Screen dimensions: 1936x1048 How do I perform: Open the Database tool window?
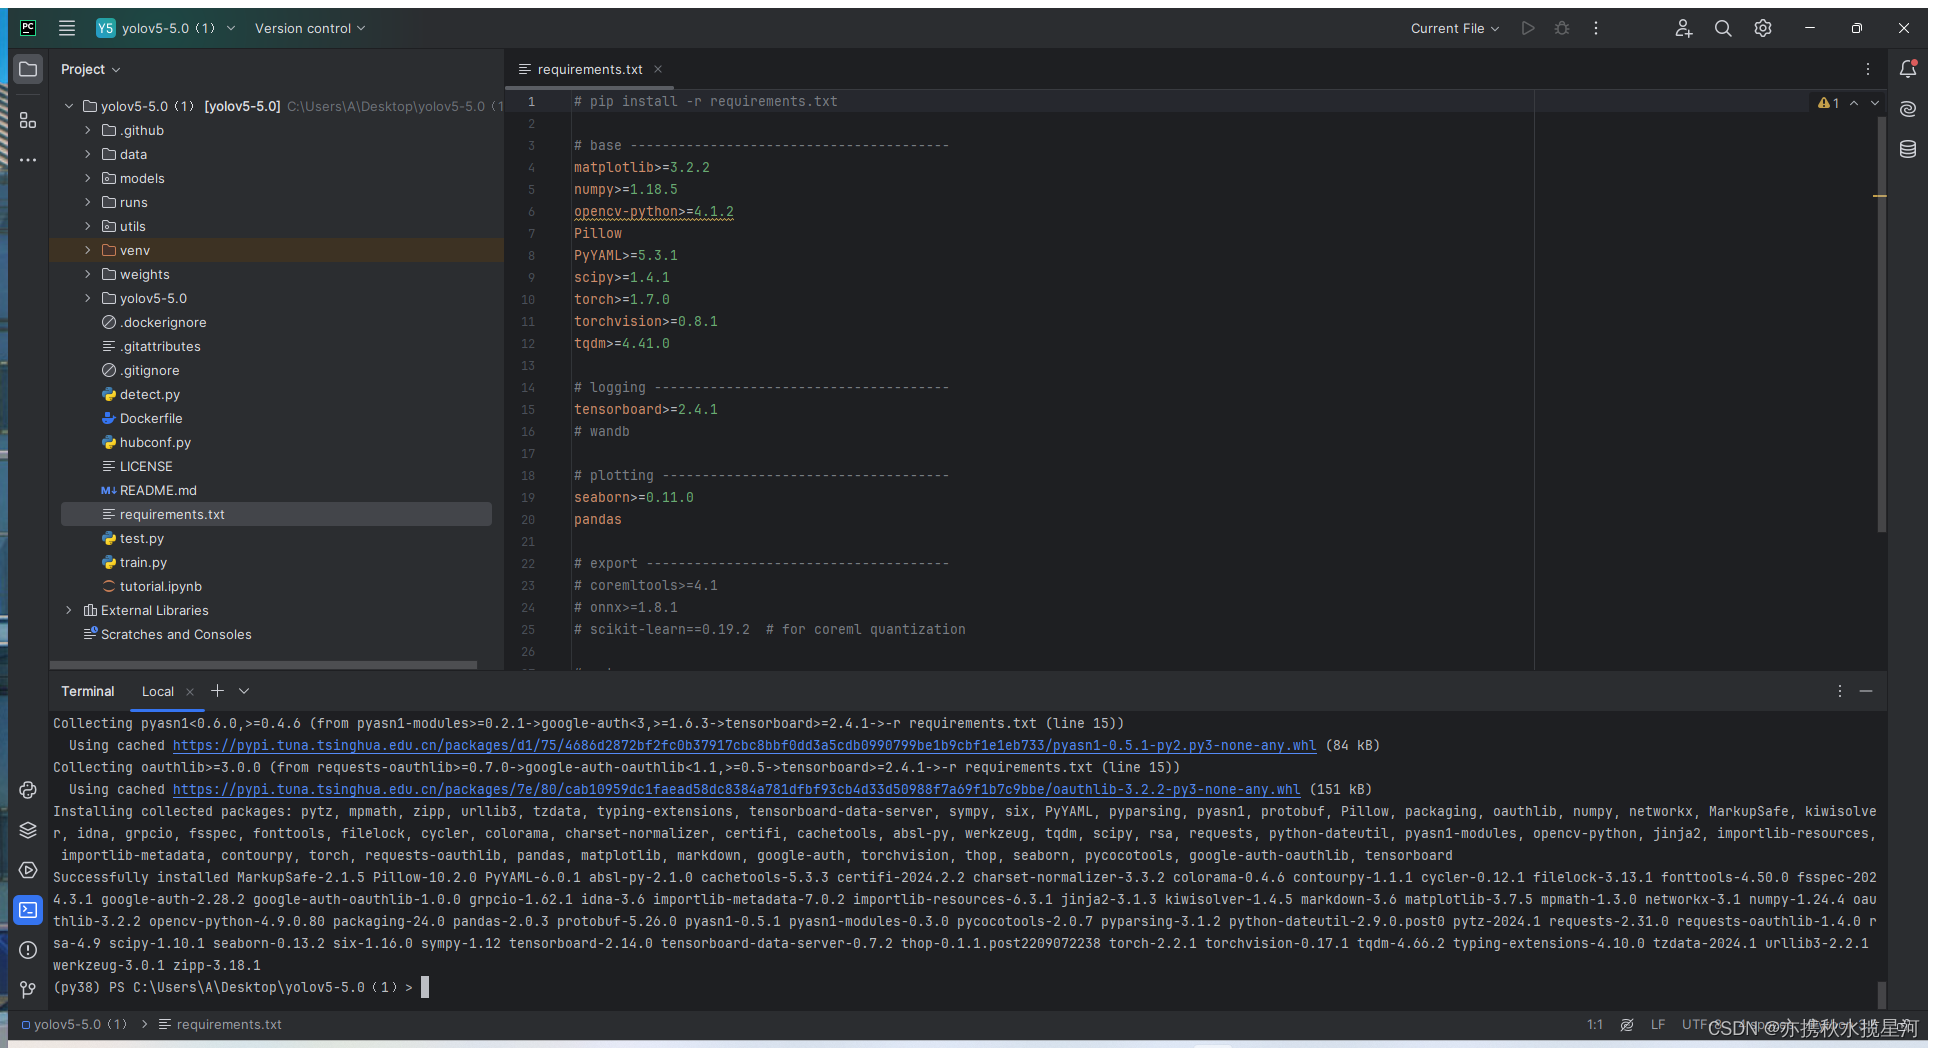pyautogui.click(x=1908, y=149)
